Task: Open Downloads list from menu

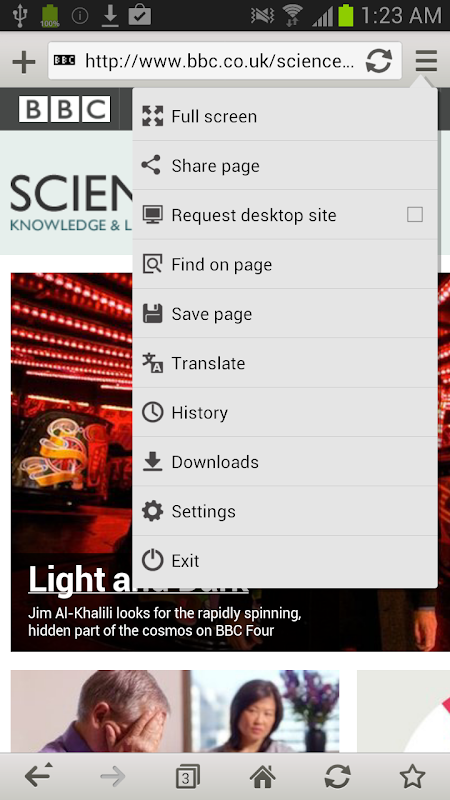Action: coord(285,462)
